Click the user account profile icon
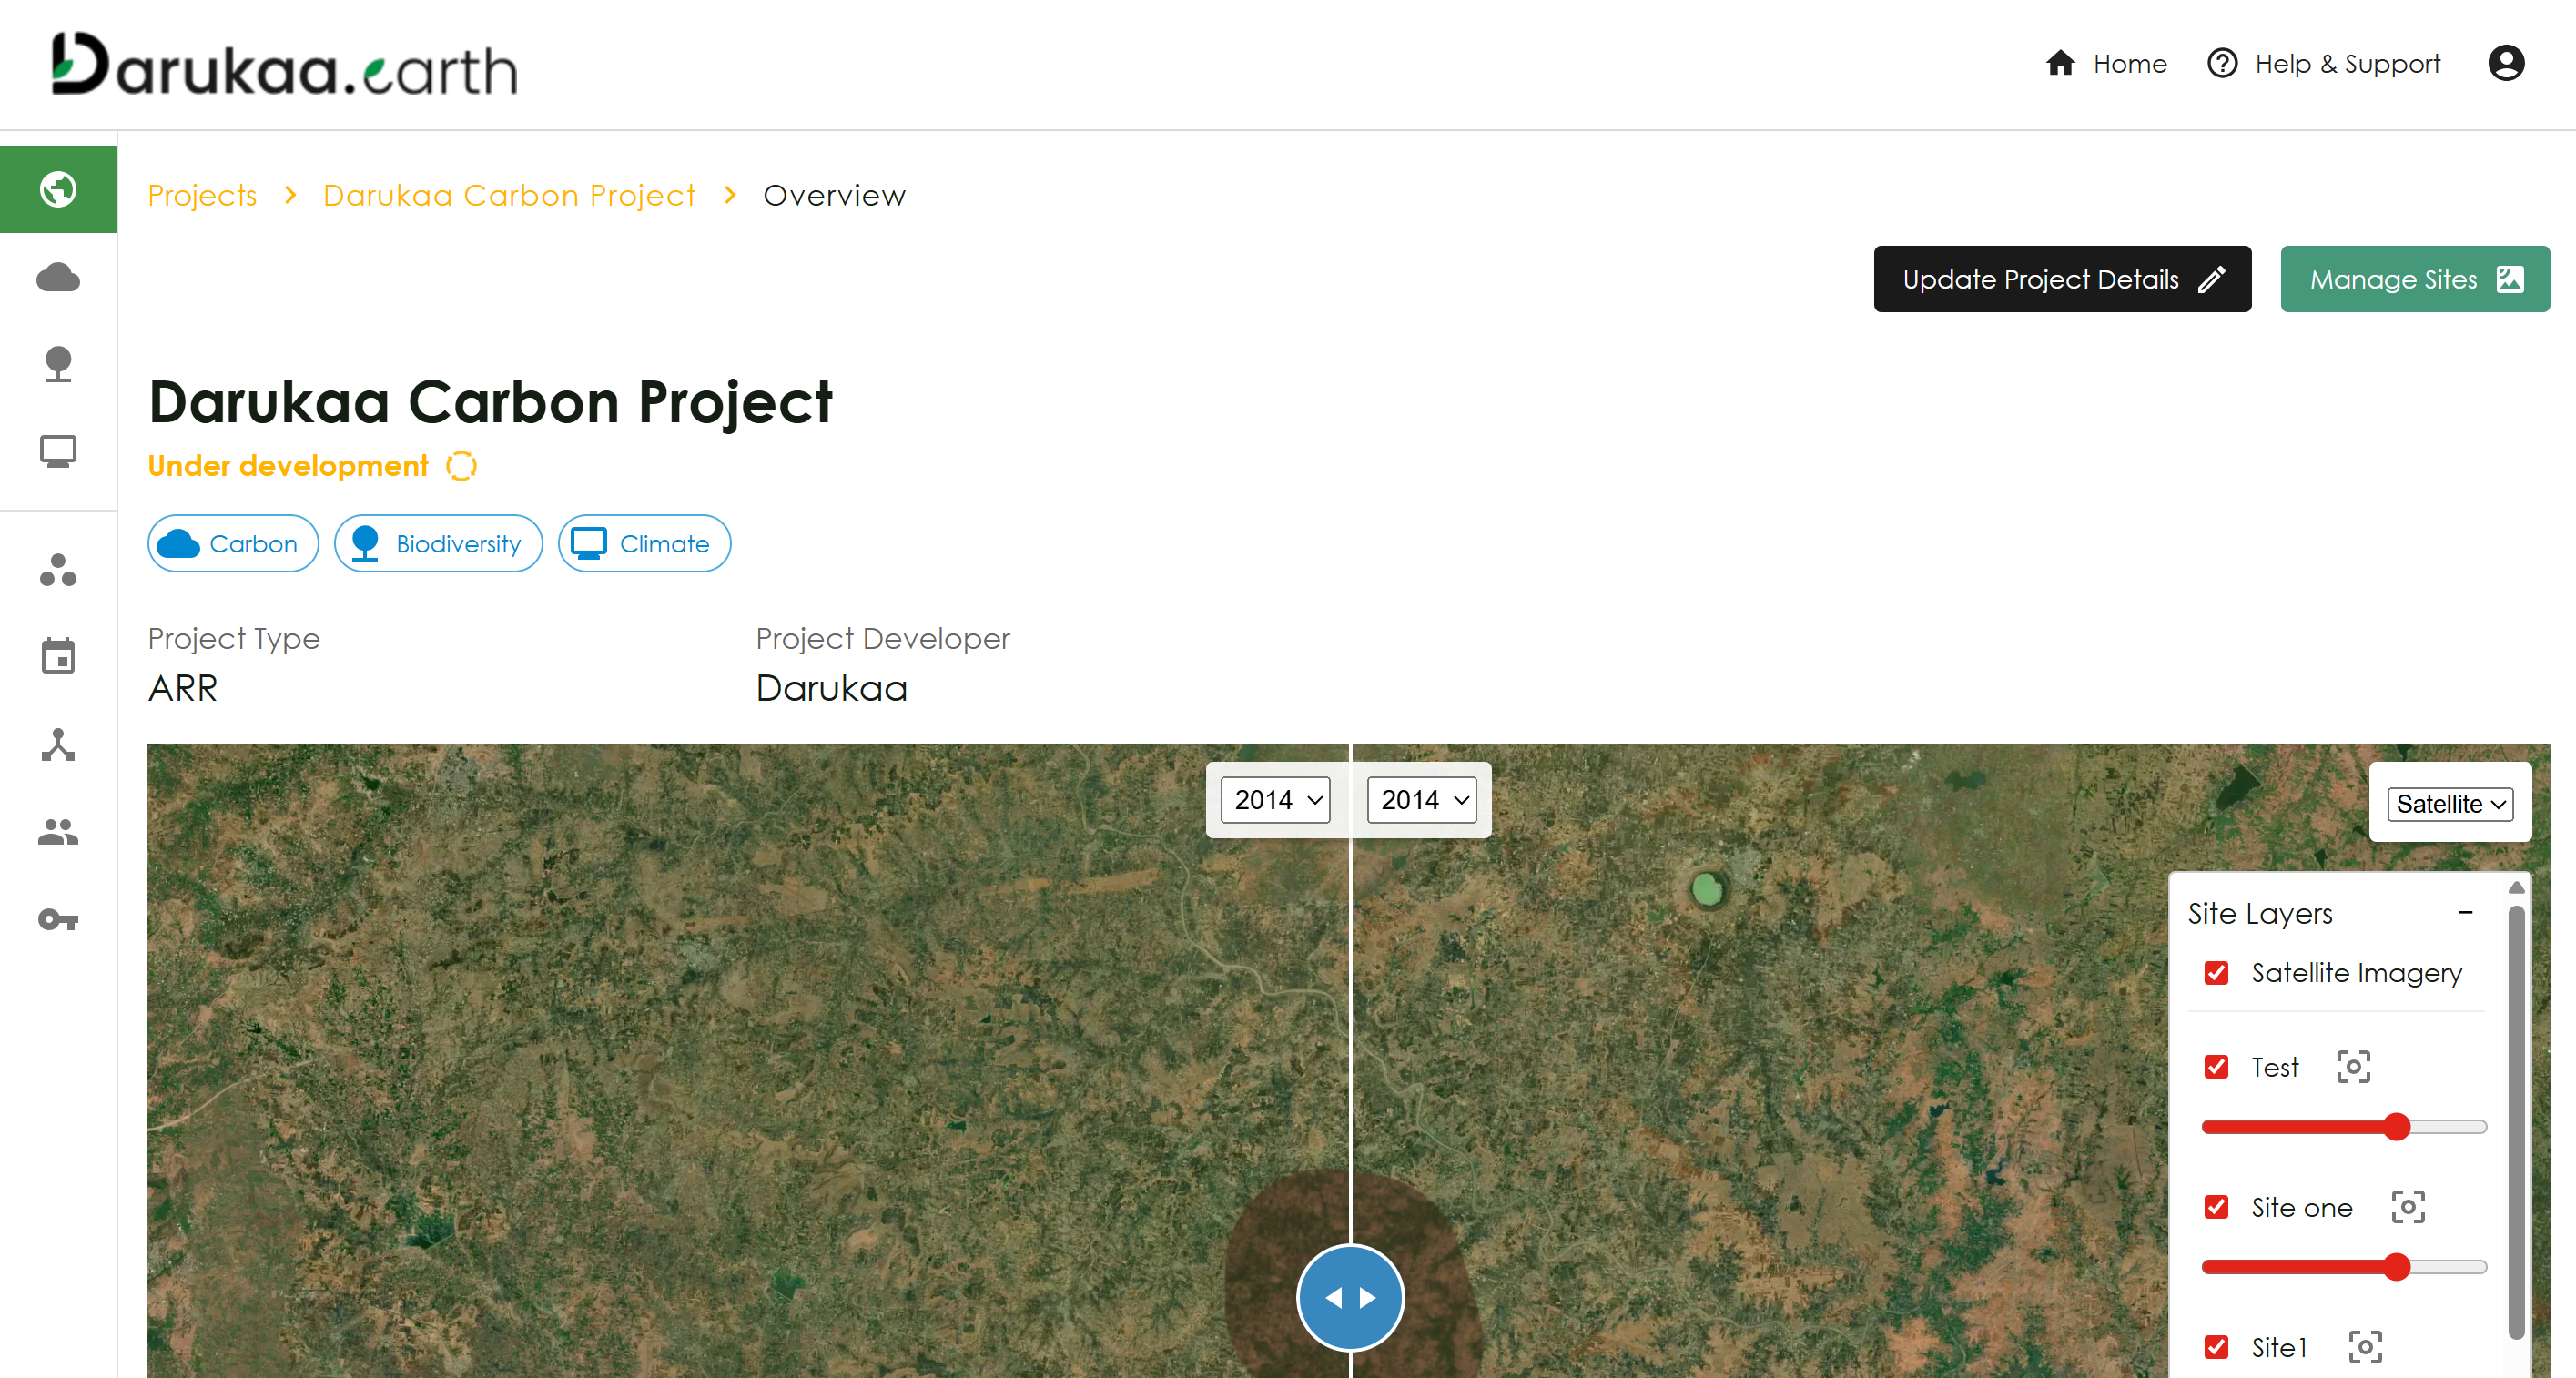Screen dimensions: 2576x1378 pos(2506,64)
